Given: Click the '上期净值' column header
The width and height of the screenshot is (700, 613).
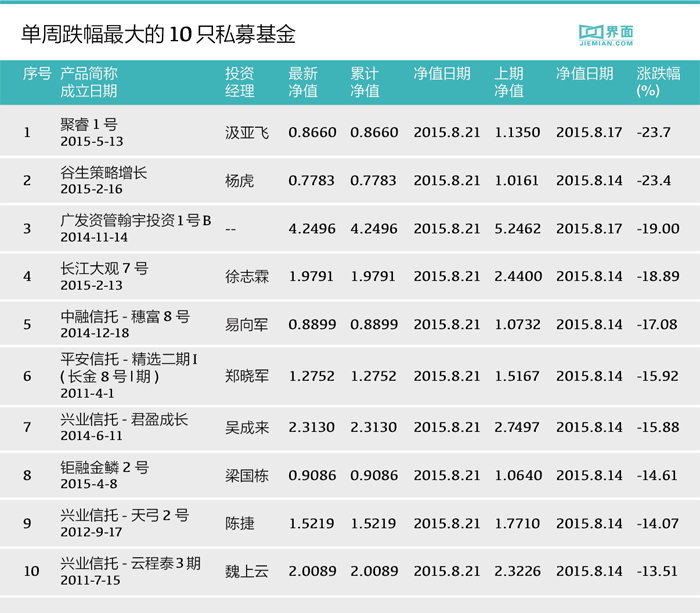Looking at the screenshot, I should (x=509, y=82).
